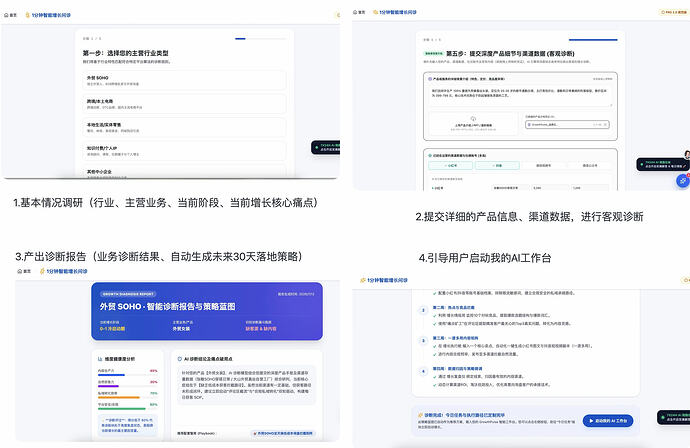Click the 上传产品介绍 upload drop zone text

tap(473, 125)
